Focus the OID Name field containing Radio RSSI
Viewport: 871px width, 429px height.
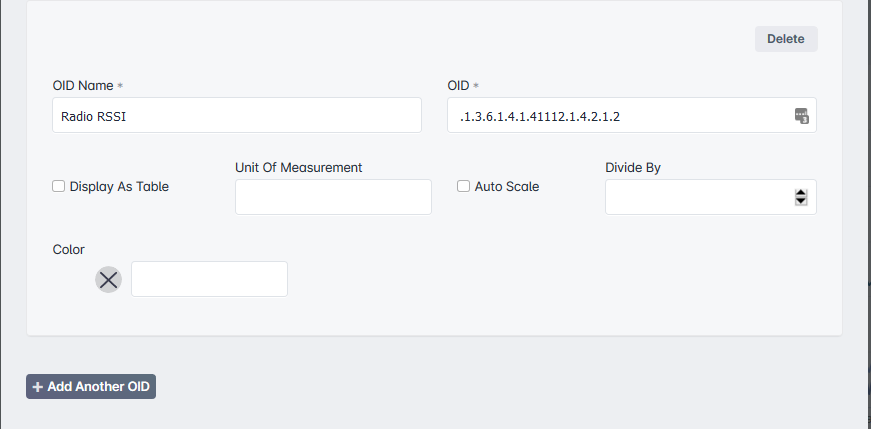point(237,115)
